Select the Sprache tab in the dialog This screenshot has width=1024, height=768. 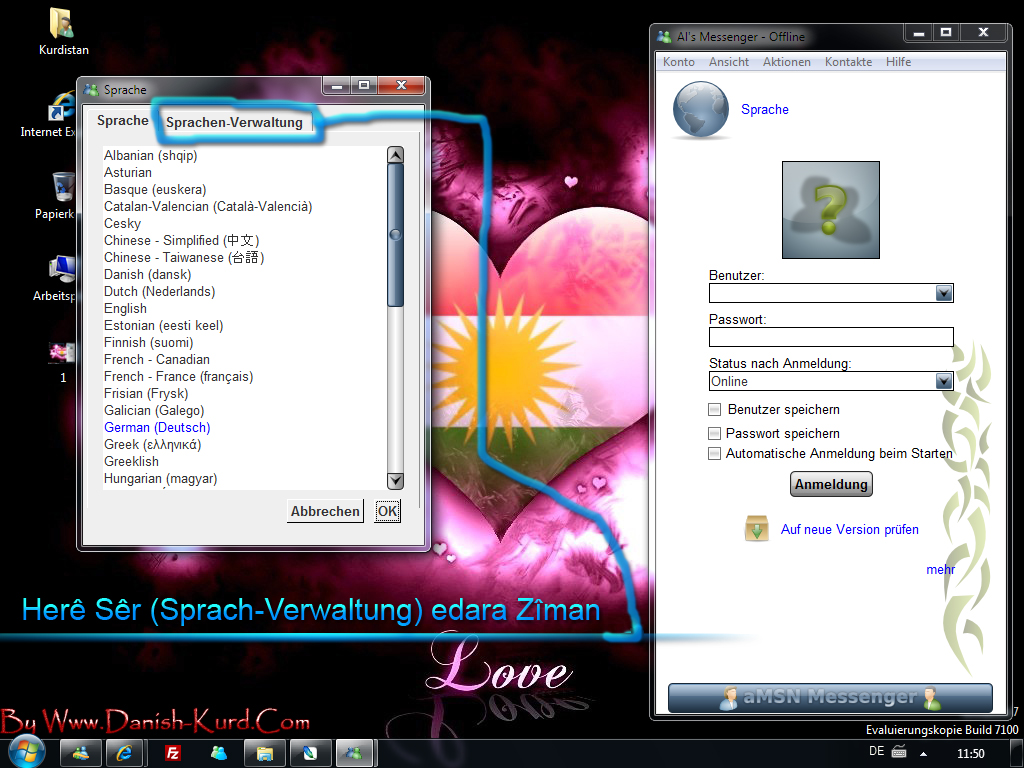click(122, 120)
